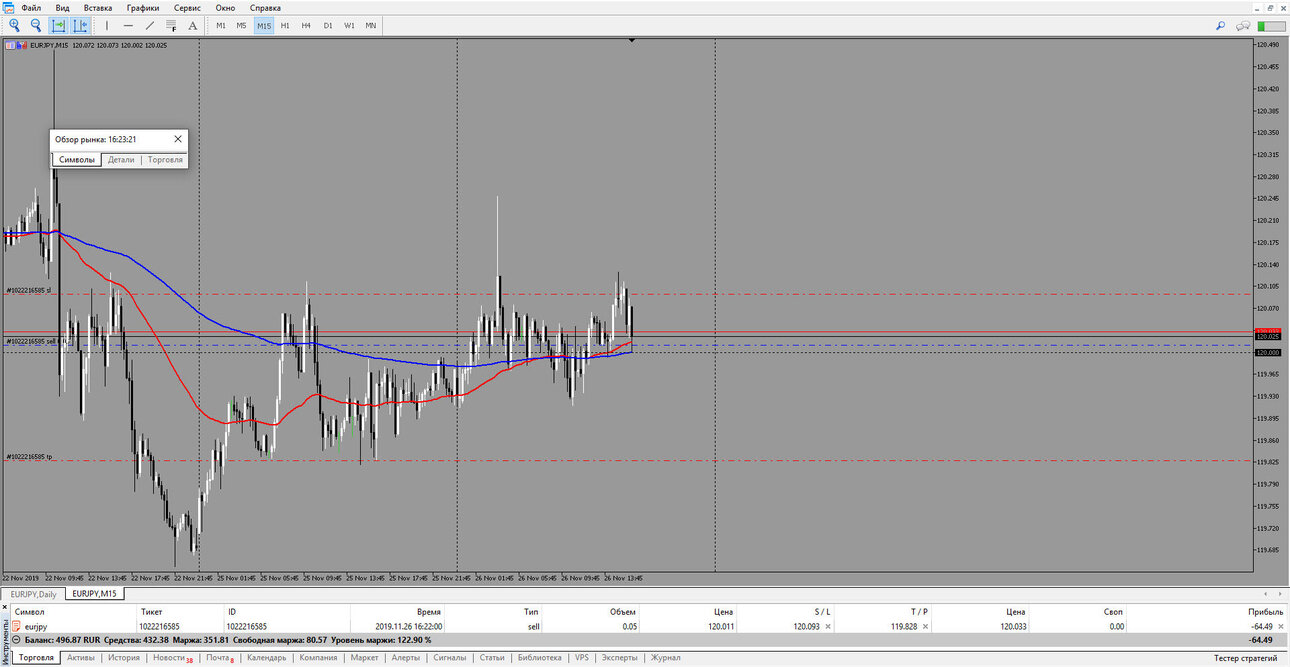Open the Справка menu

pyautogui.click(x=265, y=7)
